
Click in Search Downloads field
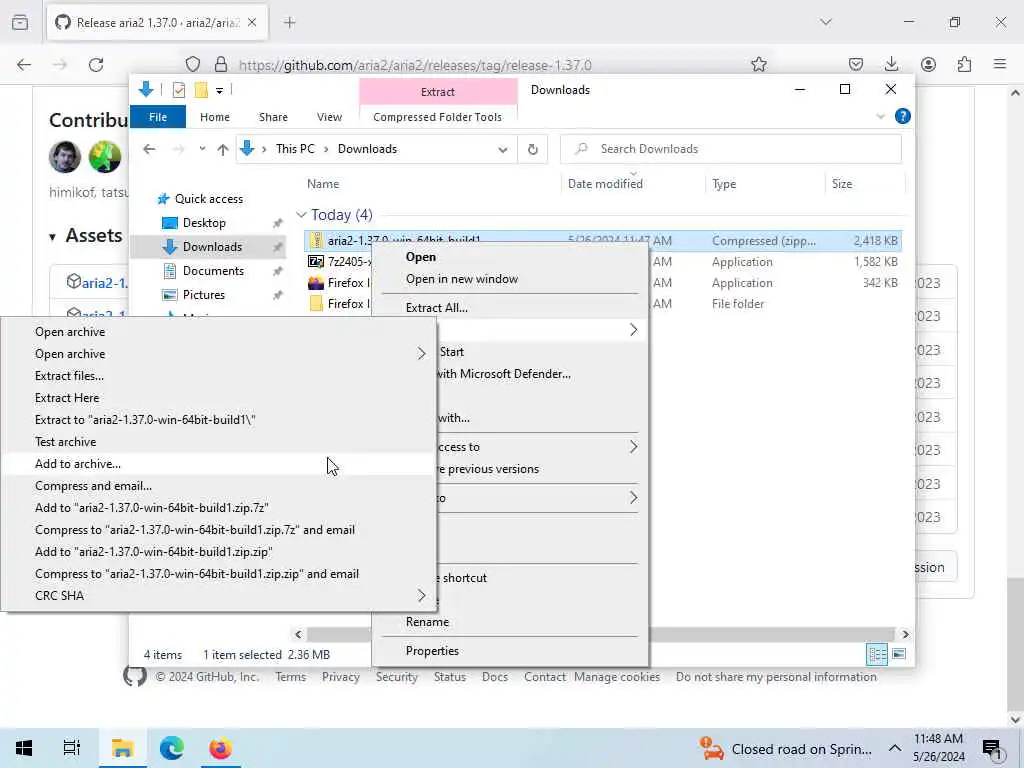[731, 149]
